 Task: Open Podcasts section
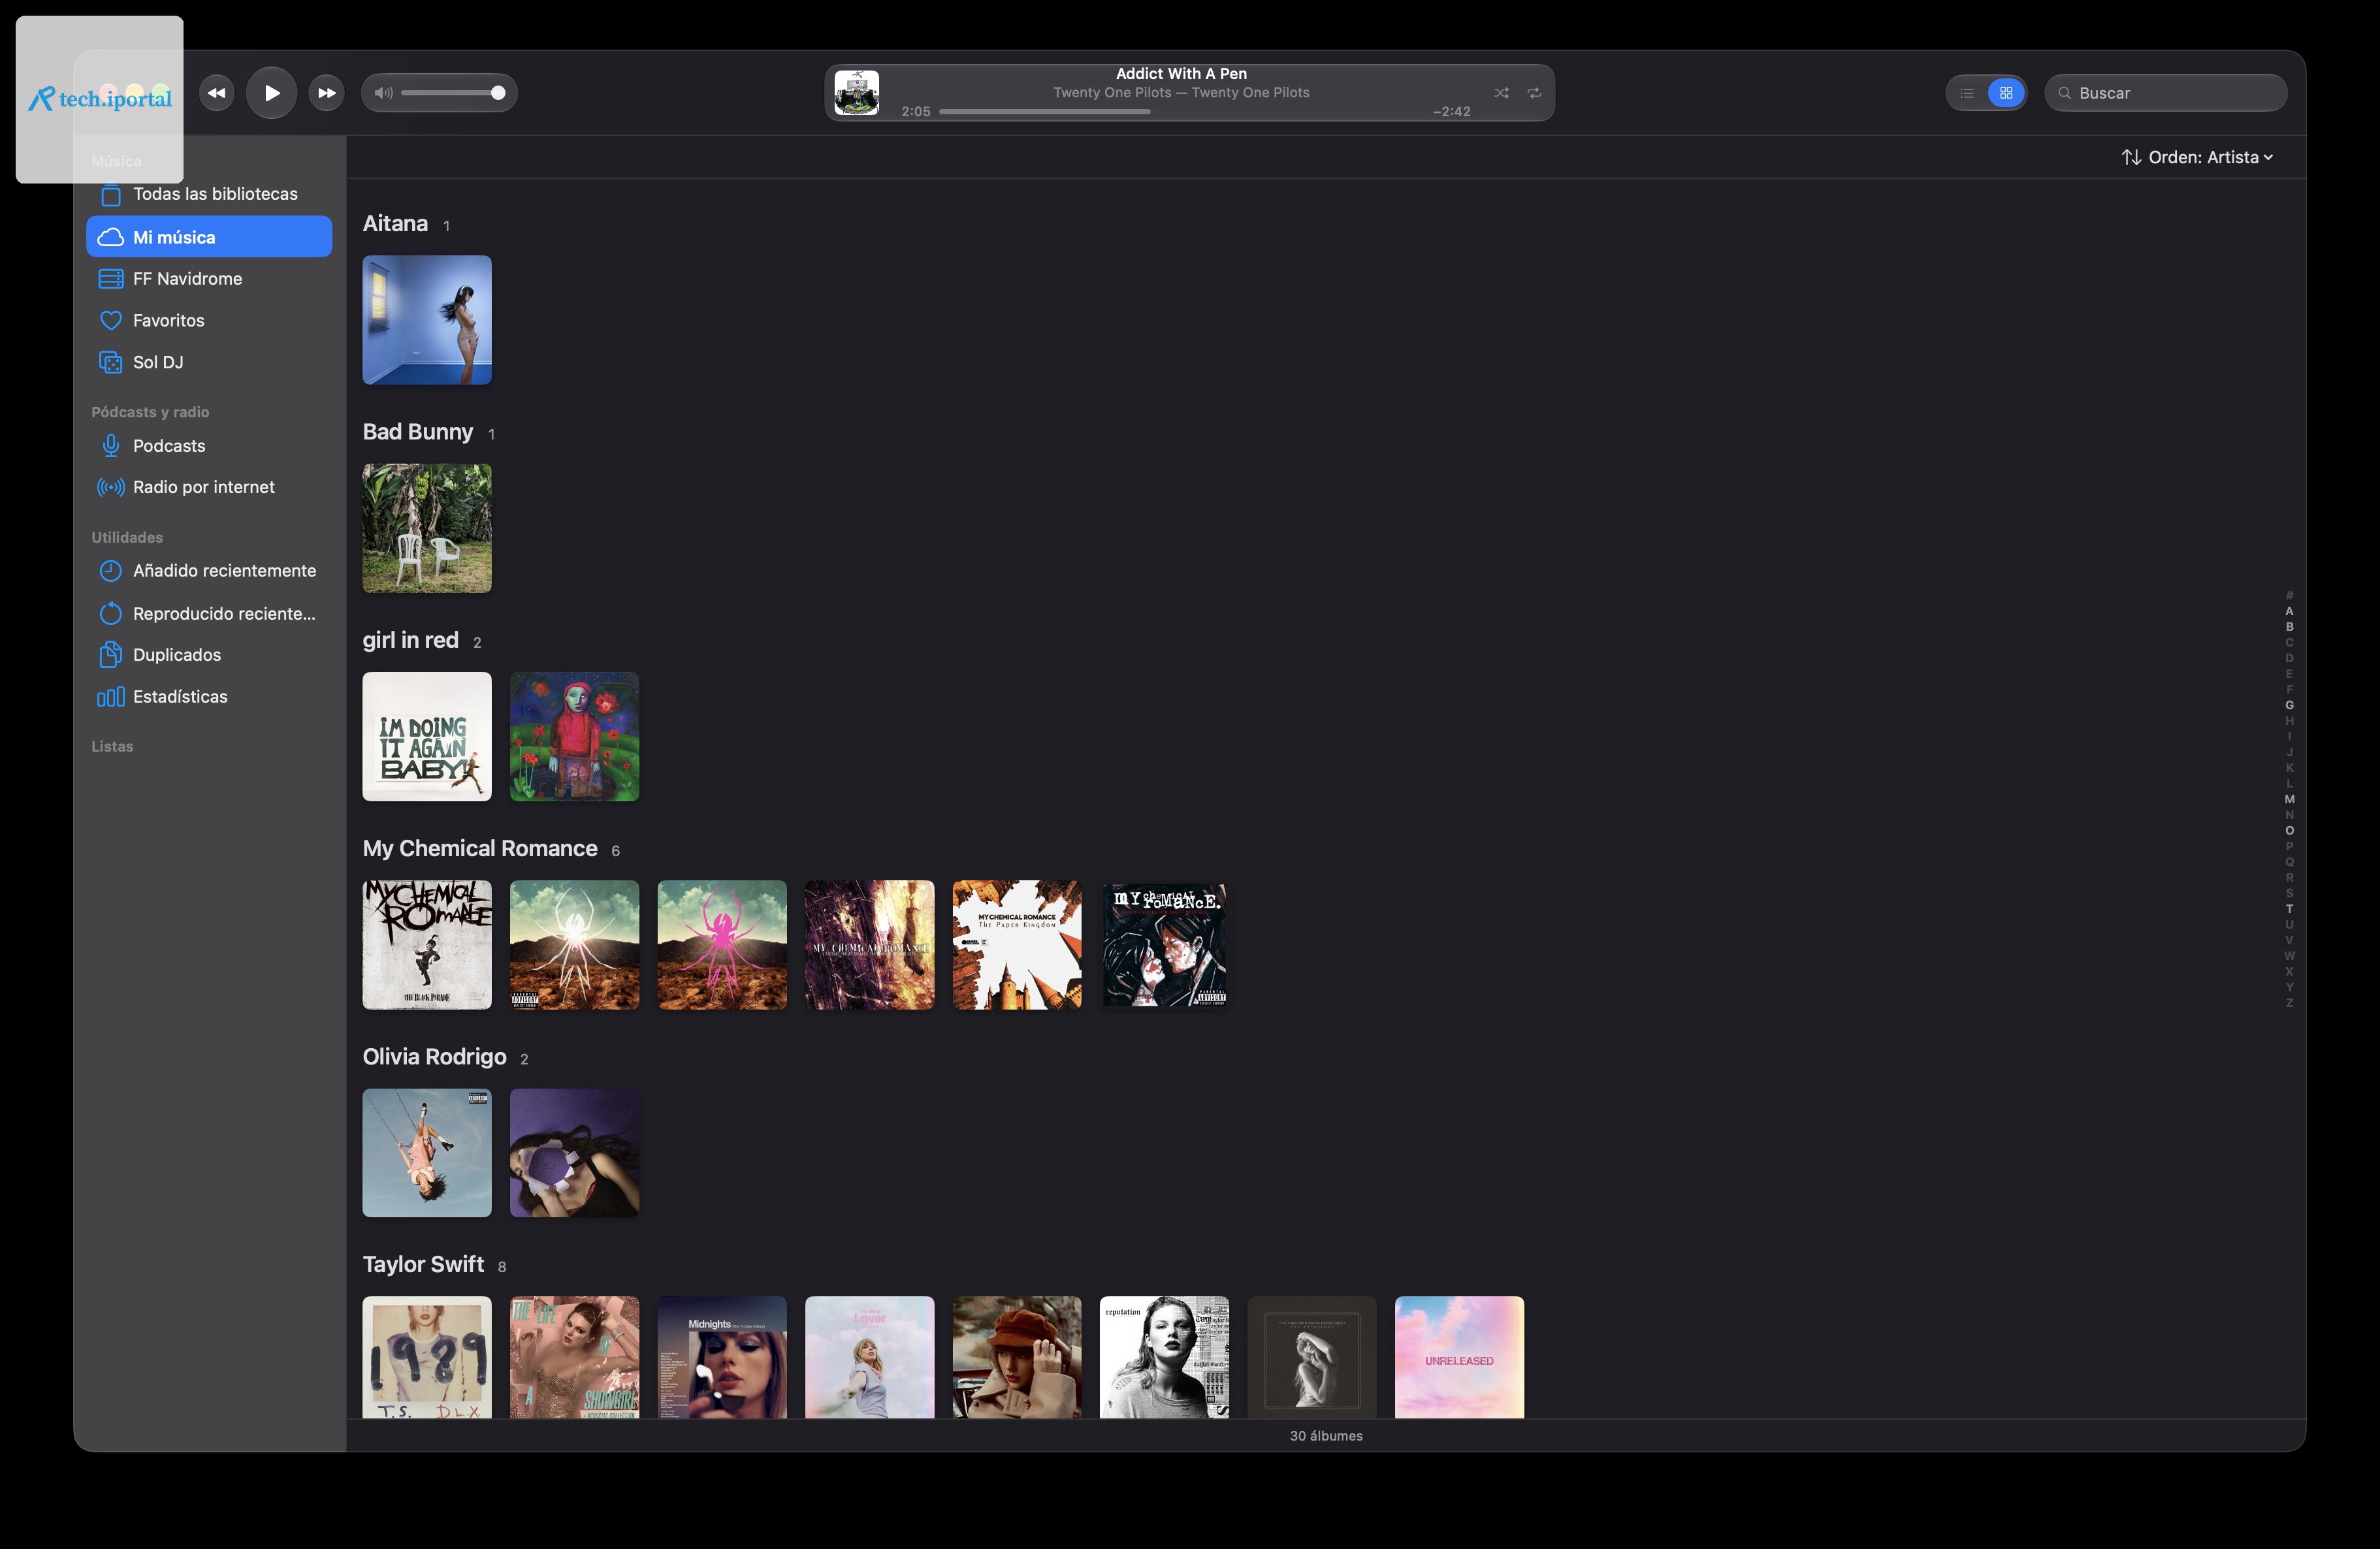pos(209,446)
